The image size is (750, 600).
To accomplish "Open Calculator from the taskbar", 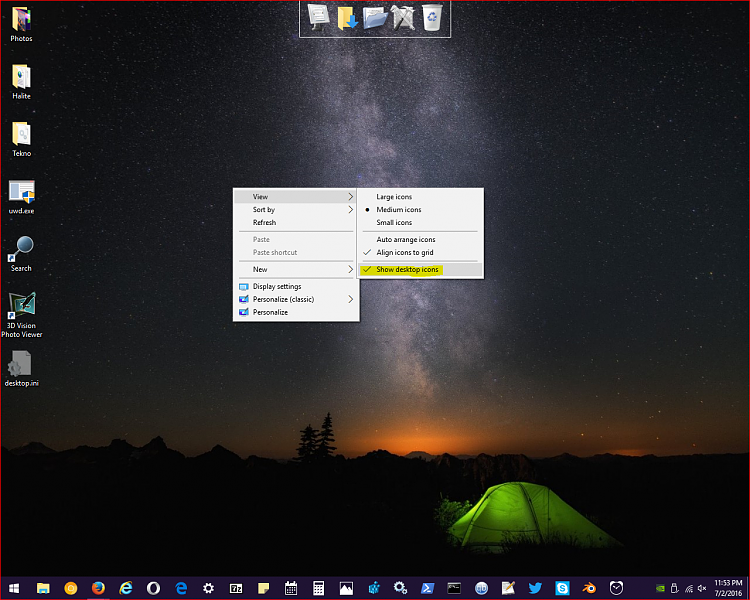I will pyautogui.click(x=319, y=588).
